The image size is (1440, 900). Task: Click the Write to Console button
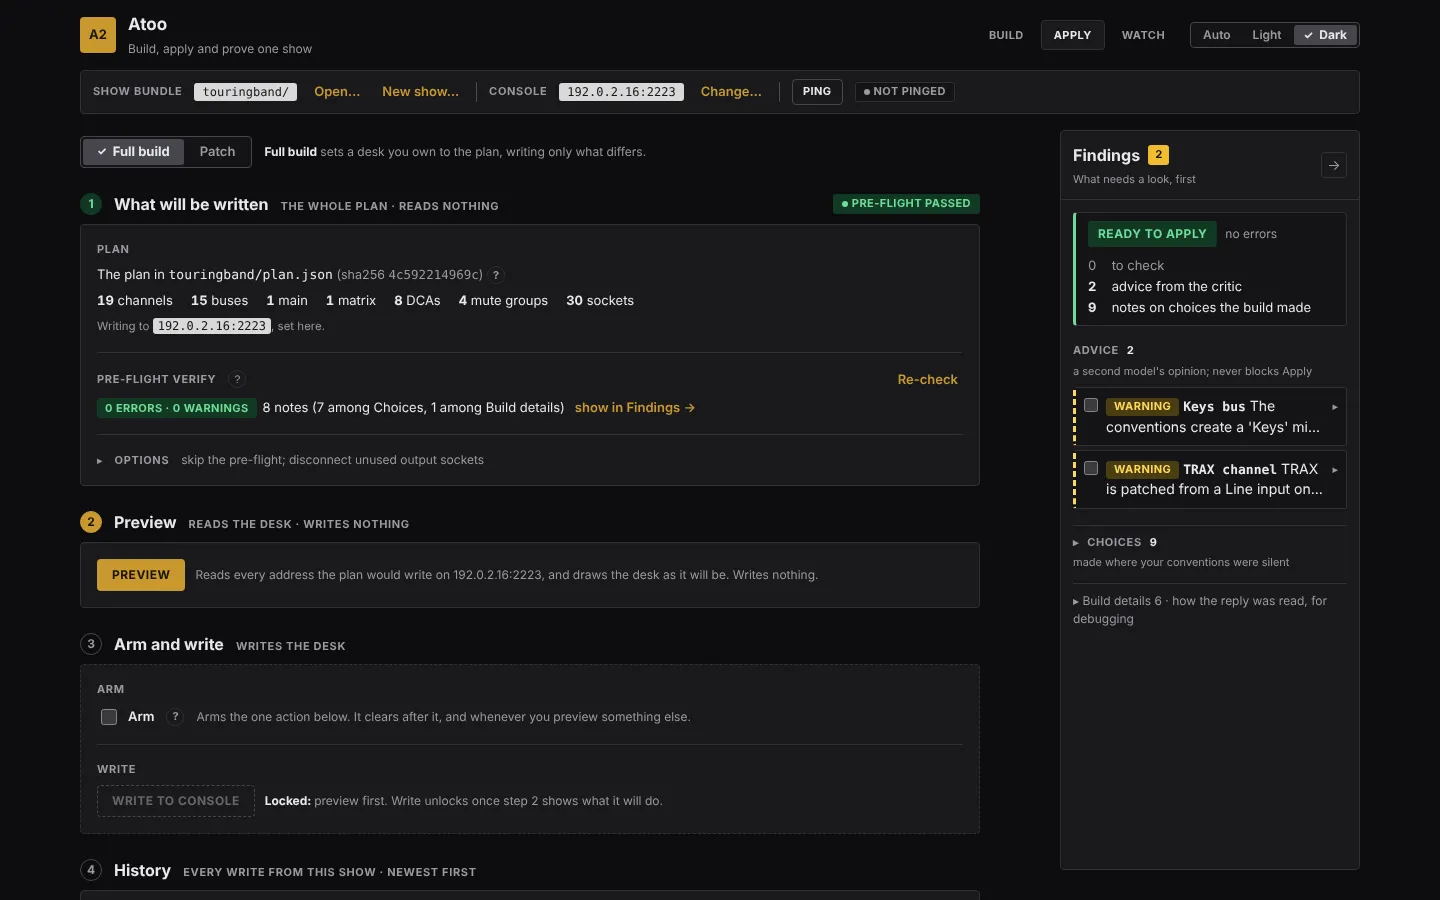pyautogui.click(x=176, y=801)
